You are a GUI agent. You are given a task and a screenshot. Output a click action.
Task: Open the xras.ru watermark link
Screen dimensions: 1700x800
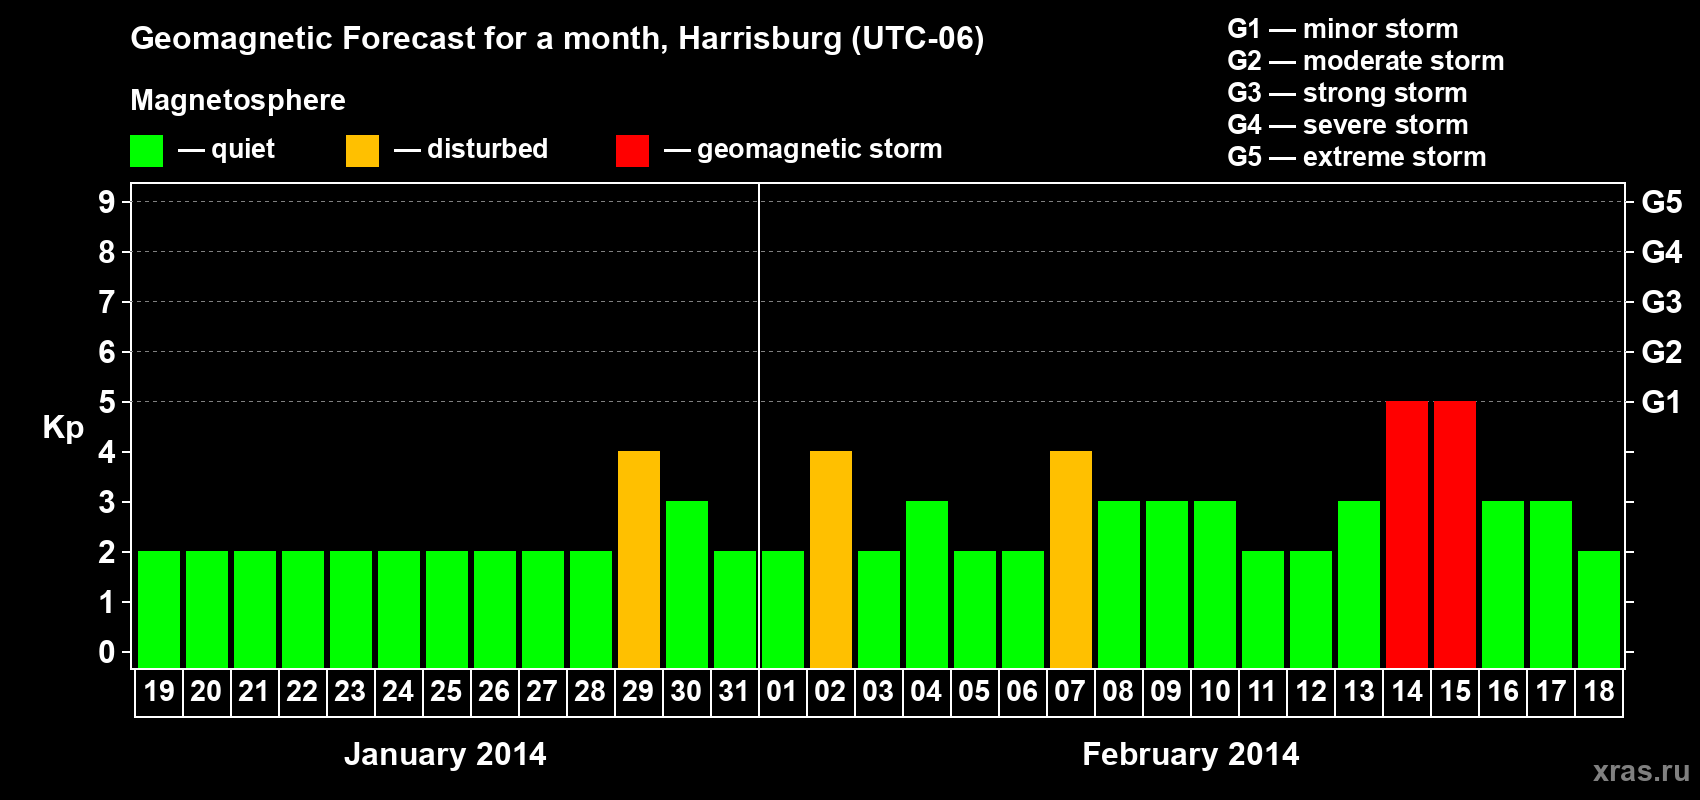(x=1641, y=771)
